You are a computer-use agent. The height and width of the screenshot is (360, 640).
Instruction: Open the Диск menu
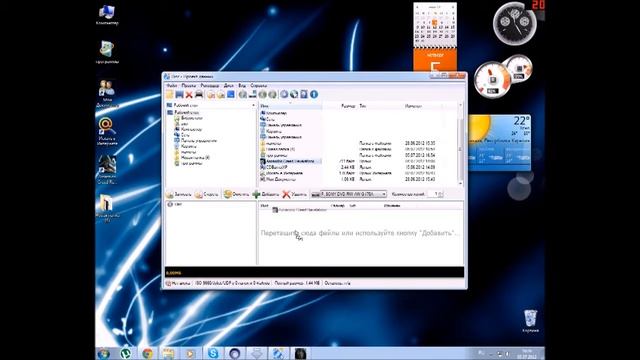(x=229, y=86)
